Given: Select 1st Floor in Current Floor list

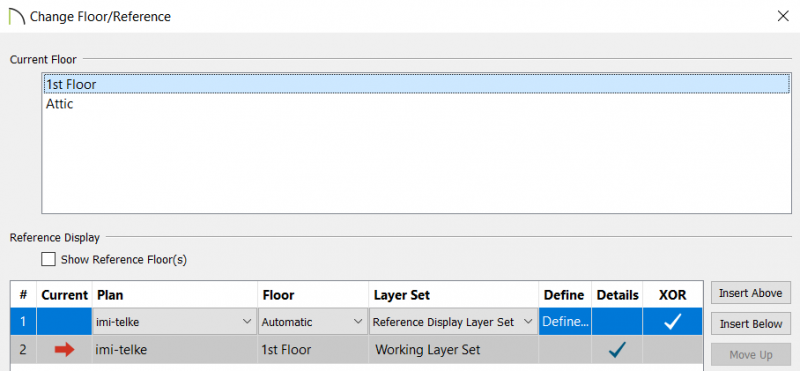Looking at the screenshot, I should 416,85.
